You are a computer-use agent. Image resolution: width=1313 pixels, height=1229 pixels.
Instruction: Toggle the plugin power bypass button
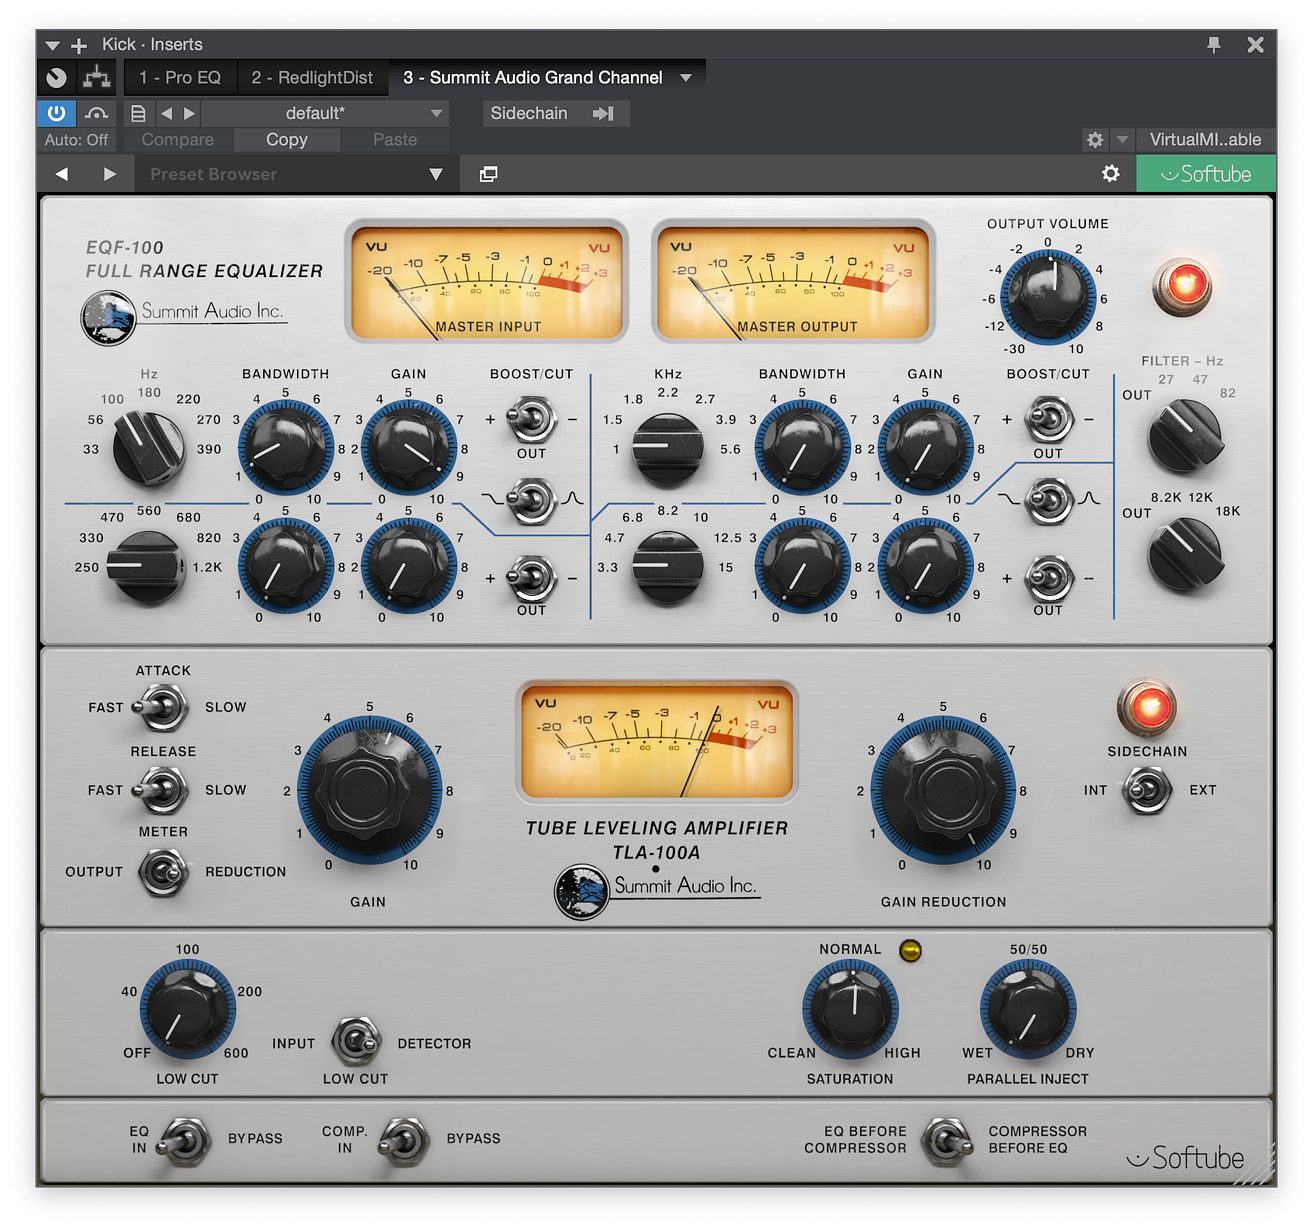[56, 113]
